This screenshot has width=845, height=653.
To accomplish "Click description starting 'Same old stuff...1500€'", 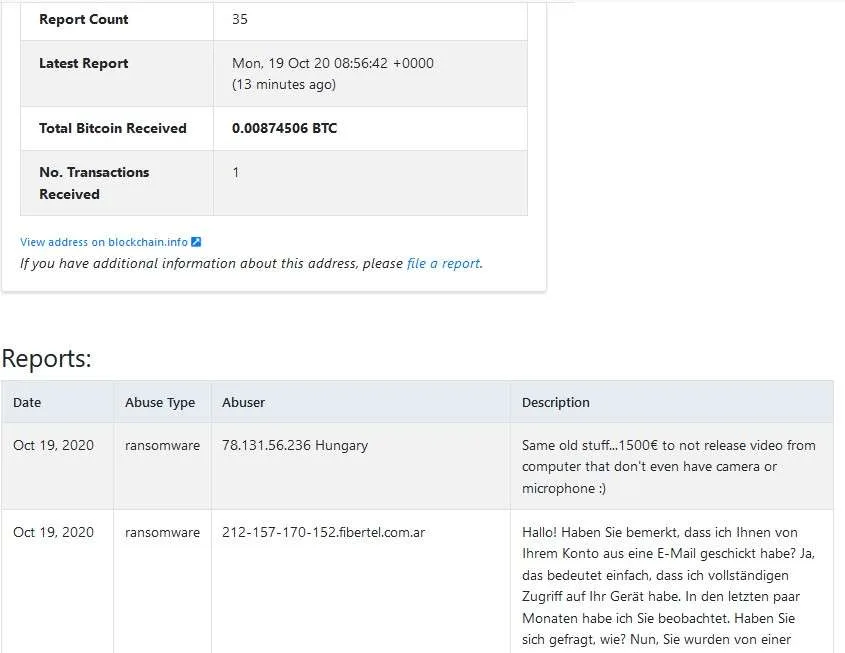I will coord(669,467).
